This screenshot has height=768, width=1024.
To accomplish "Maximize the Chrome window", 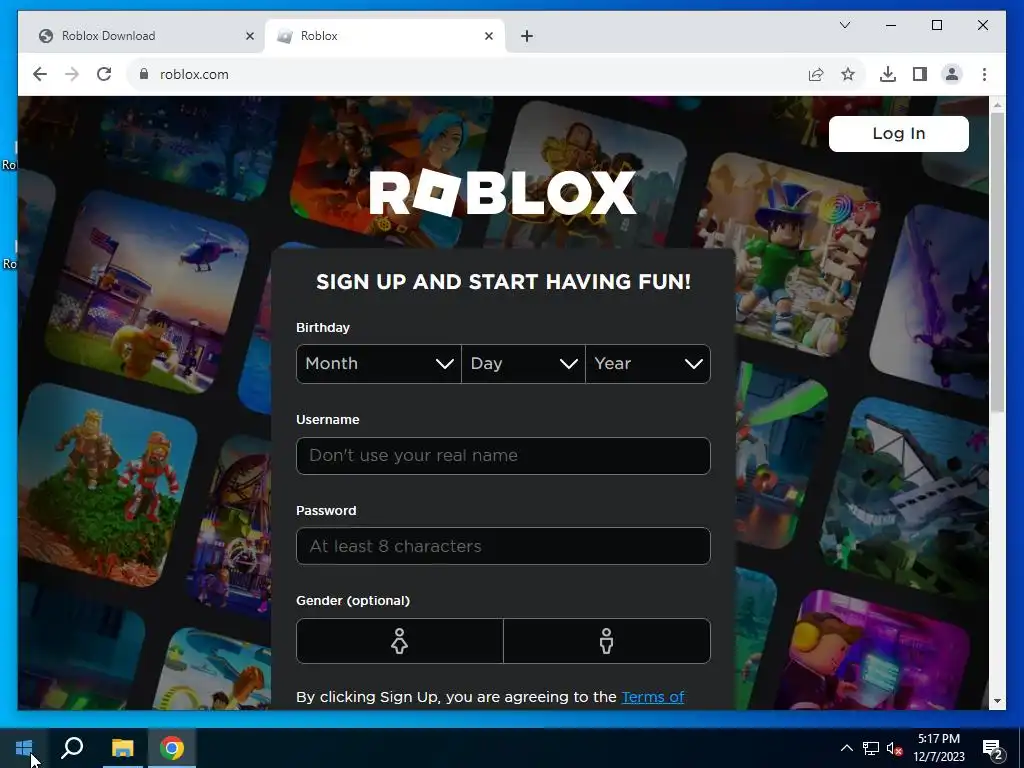I will click(936, 25).
